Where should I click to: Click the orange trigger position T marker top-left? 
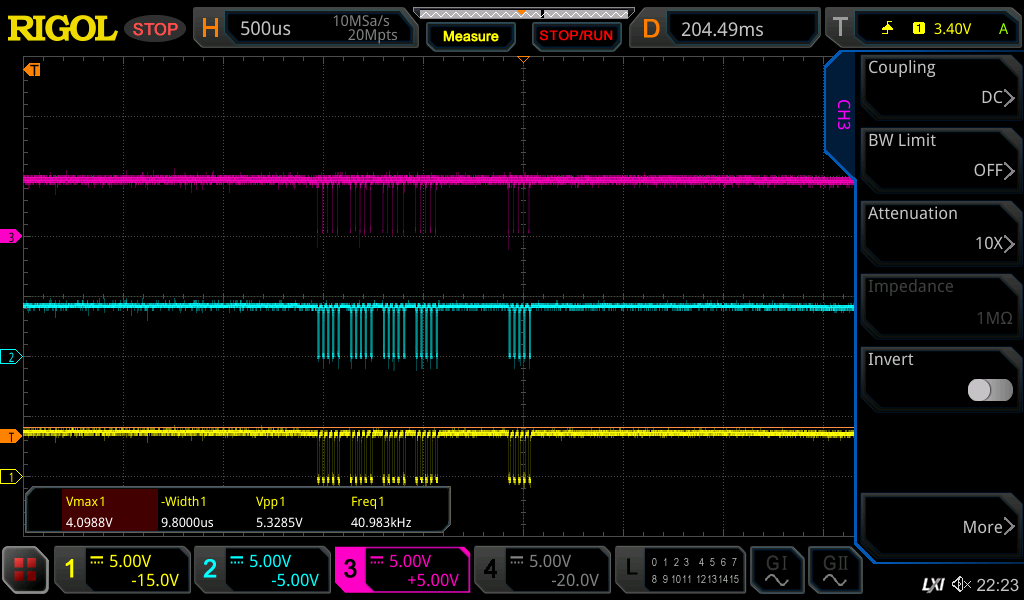[32, 69]
